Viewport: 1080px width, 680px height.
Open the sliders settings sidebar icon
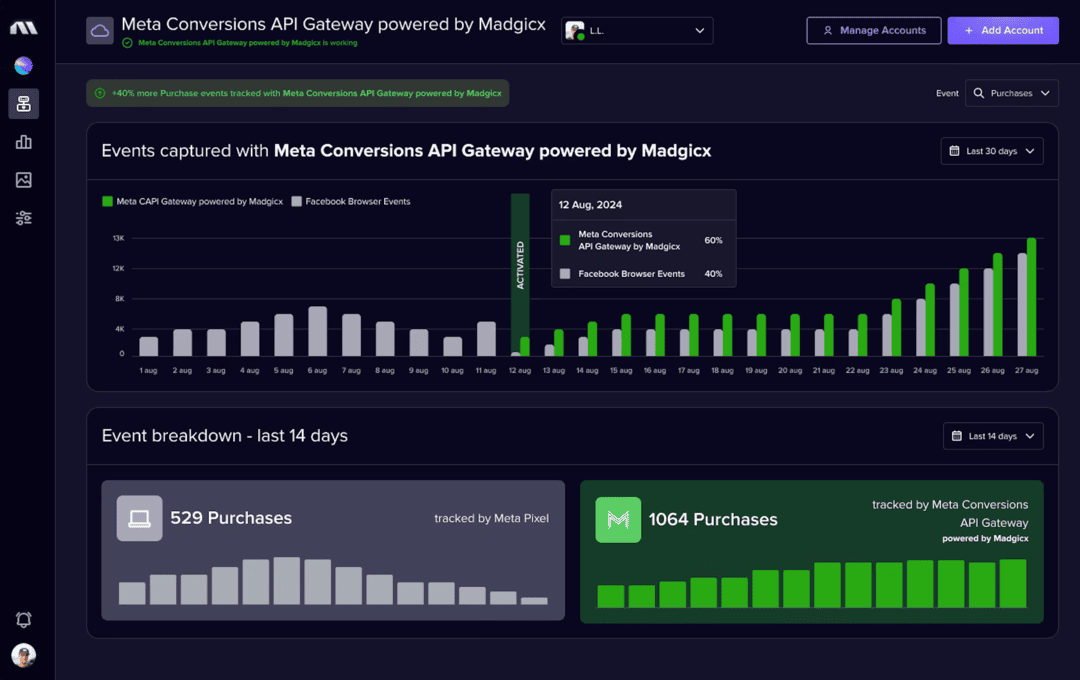23,218
